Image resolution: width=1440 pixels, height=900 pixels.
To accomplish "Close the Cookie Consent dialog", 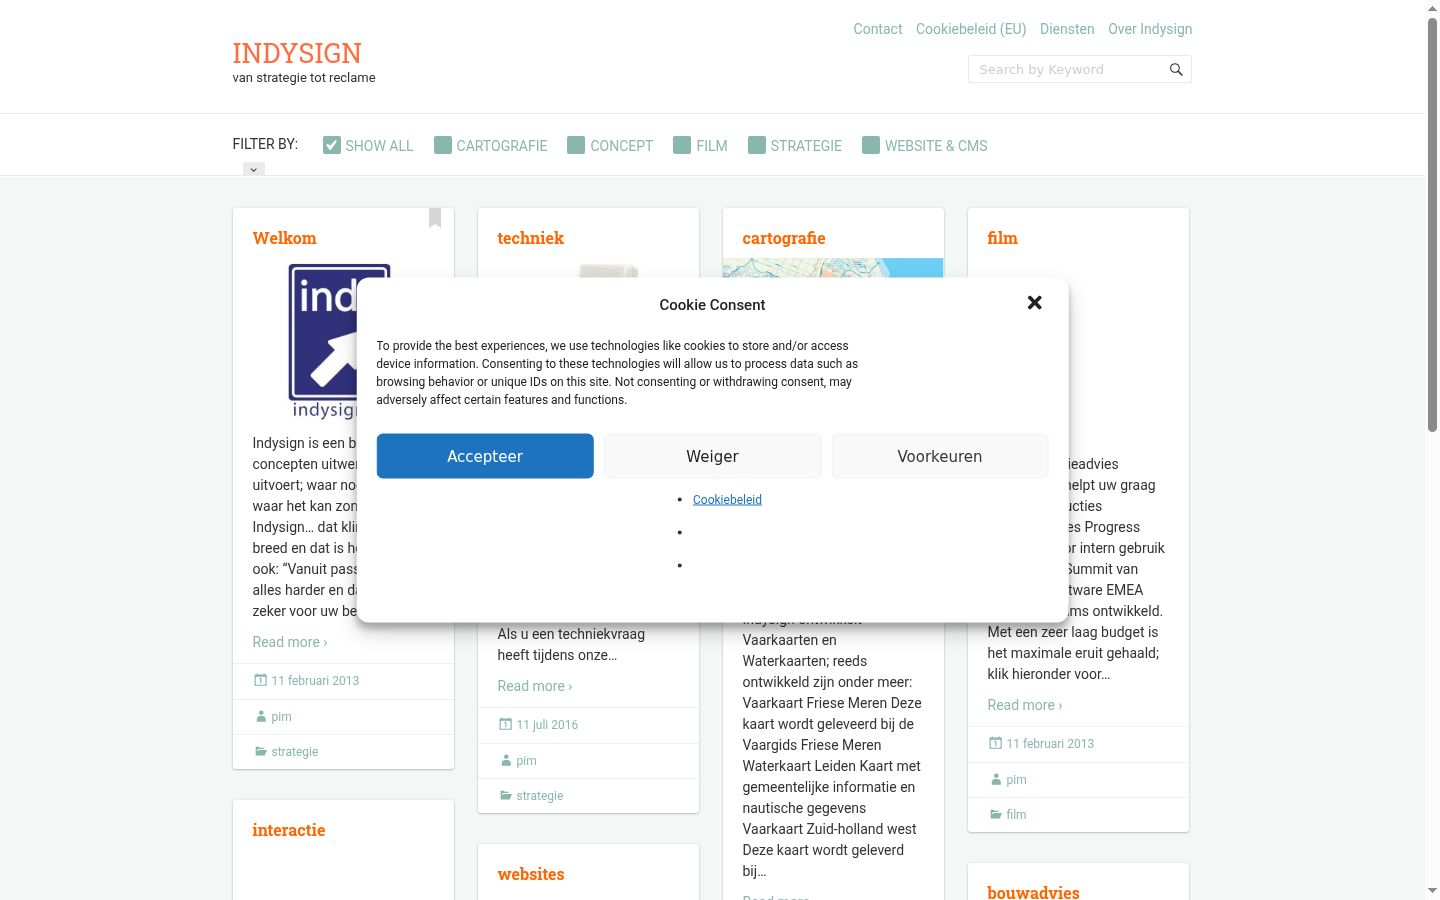I will (1035, 303).
